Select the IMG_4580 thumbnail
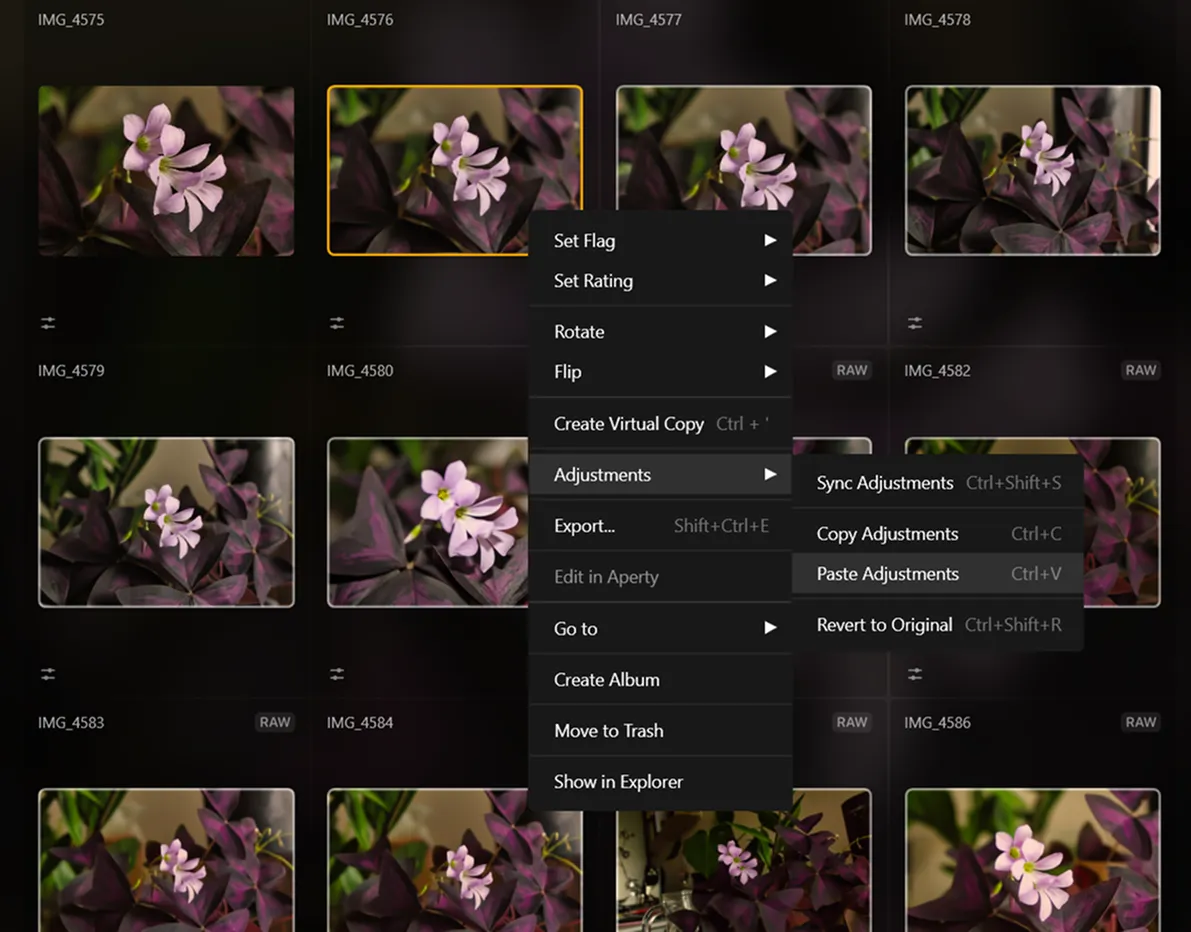The width and height of the screenshot is (1191, 932). (x=428, y=522)
